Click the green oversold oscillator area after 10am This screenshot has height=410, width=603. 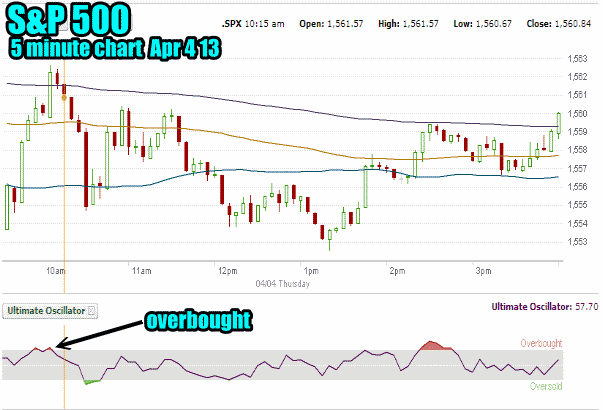(x=92, y=382)
